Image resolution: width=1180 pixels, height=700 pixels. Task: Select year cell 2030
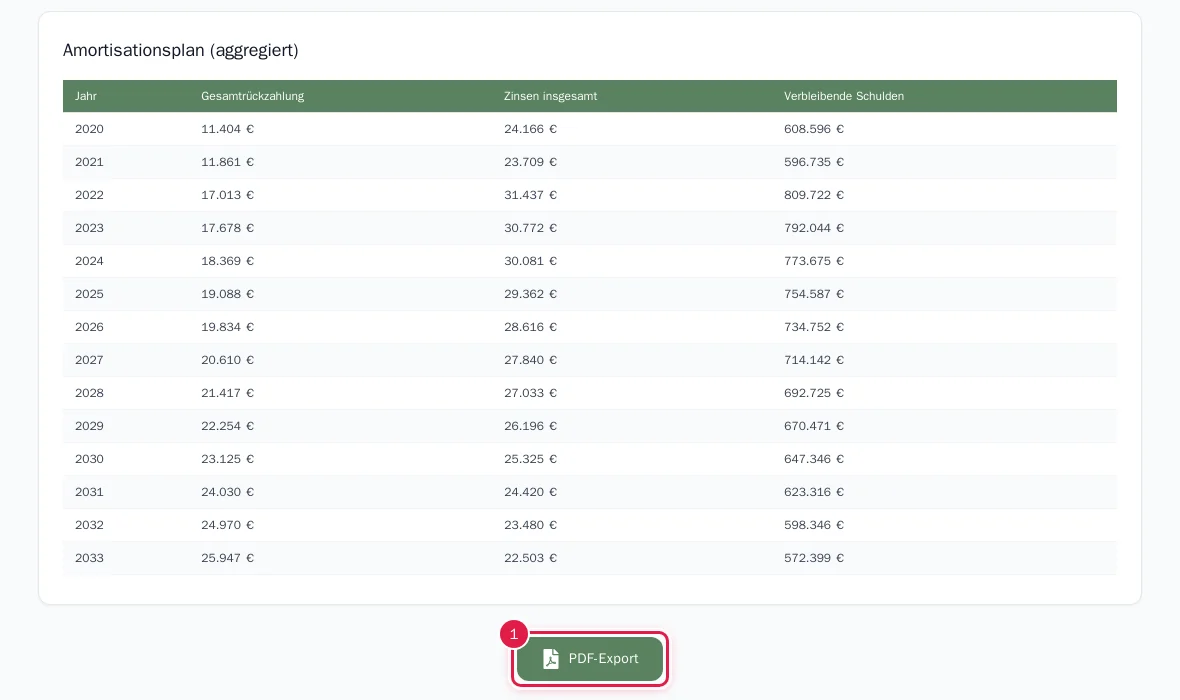click(x=90, y=459)
